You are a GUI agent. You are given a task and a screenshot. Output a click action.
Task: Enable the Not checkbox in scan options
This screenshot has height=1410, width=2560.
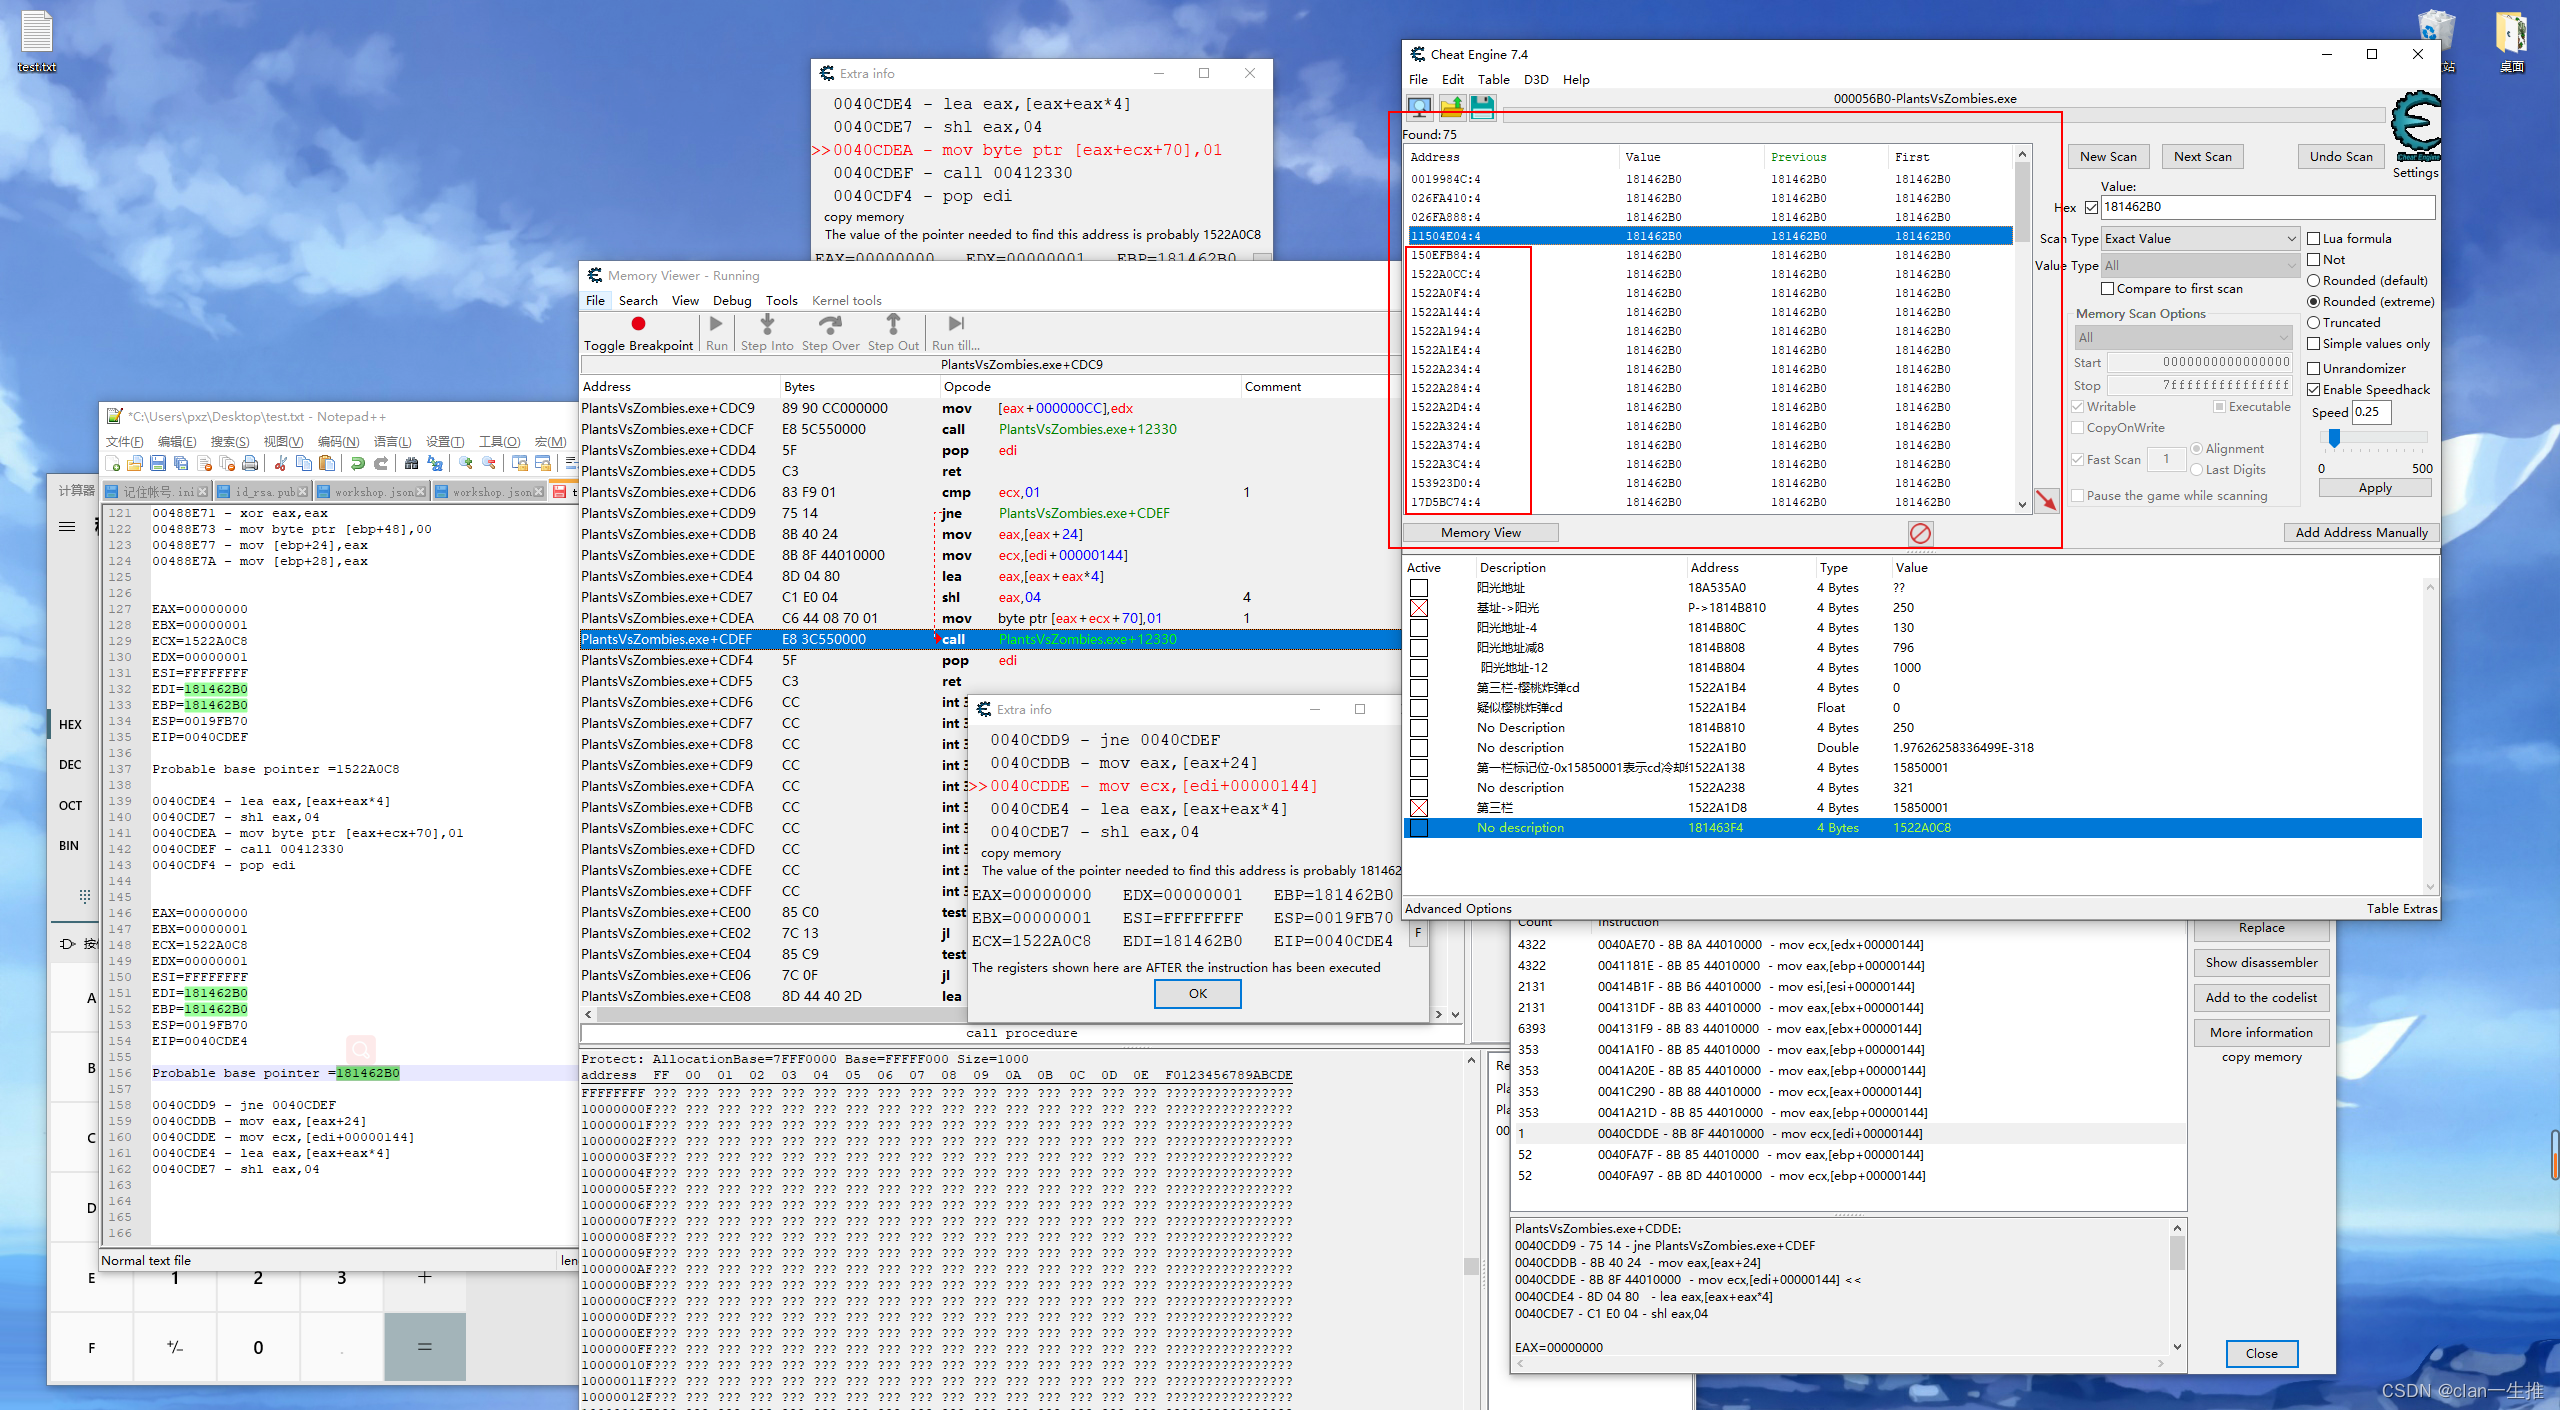coord(2313,260)
